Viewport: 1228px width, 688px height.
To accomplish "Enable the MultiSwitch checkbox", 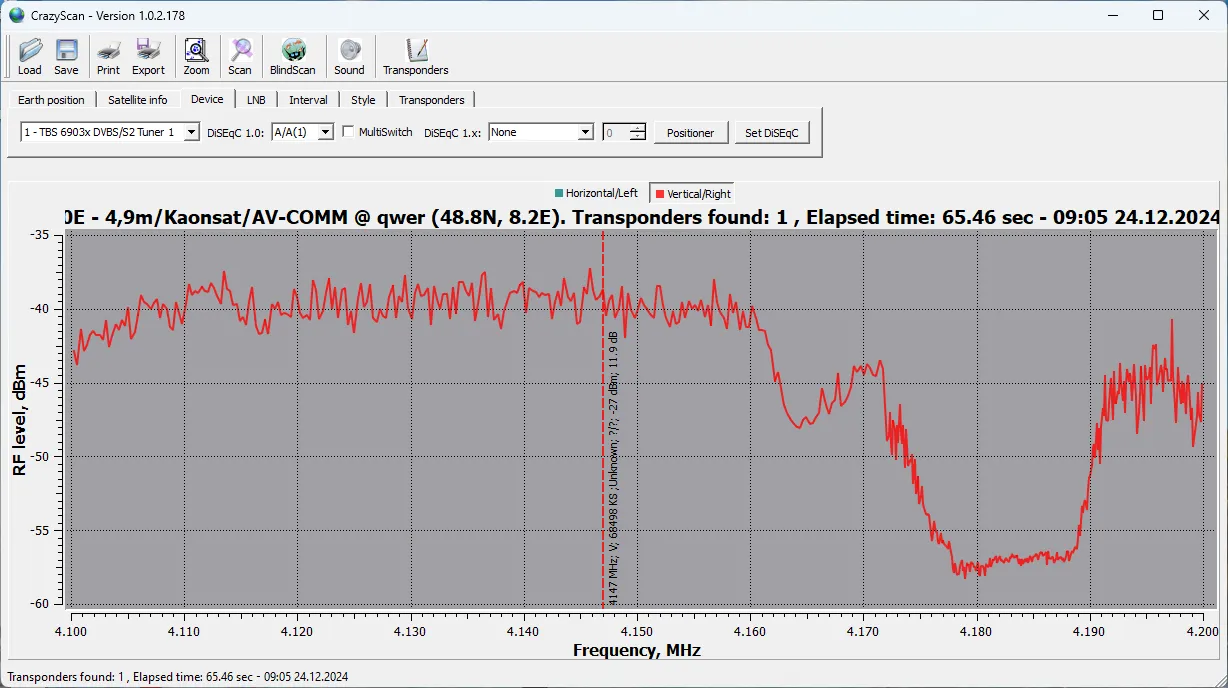I will (348, 132).
